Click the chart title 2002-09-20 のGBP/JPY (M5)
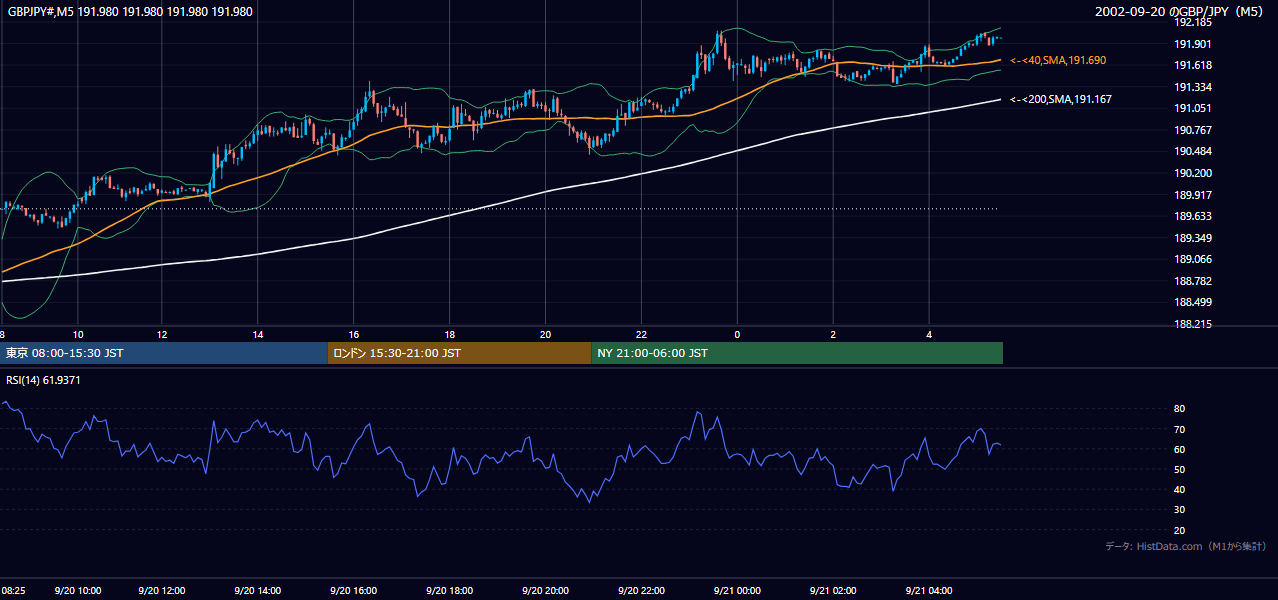1278x600 pixels. [1179, 12]
